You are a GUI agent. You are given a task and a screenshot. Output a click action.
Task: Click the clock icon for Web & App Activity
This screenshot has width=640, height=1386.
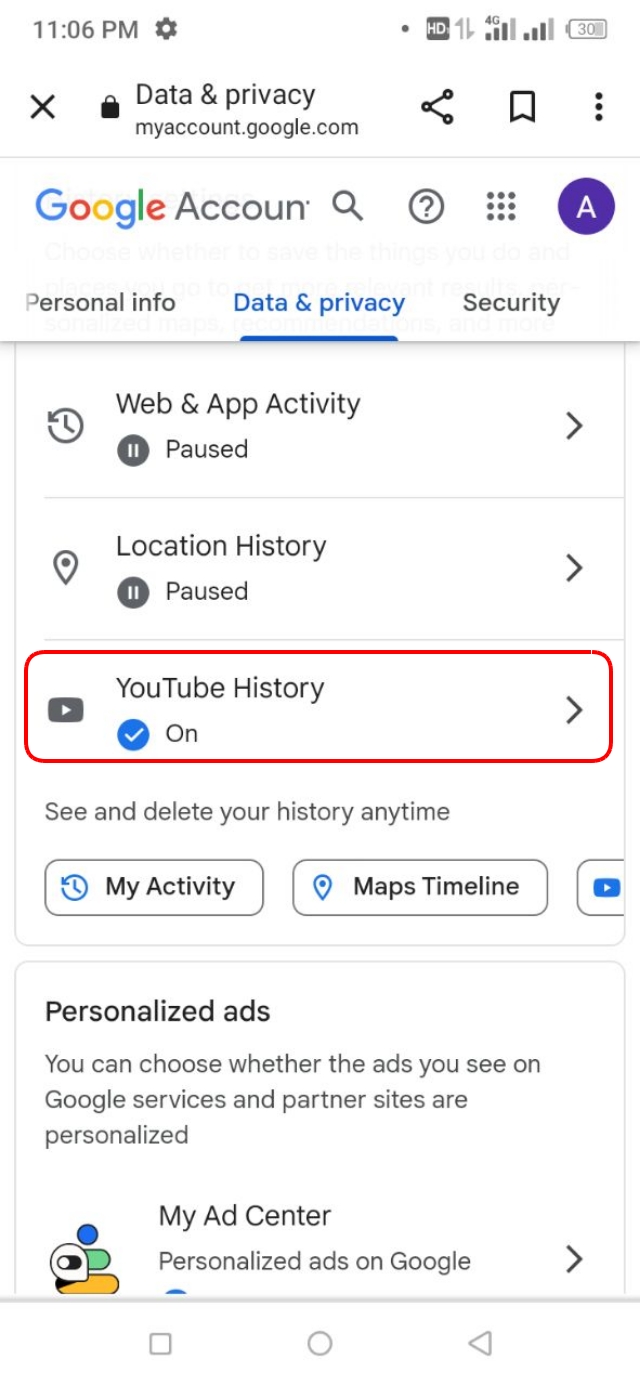pyautogui.click(x=64, y=425)
